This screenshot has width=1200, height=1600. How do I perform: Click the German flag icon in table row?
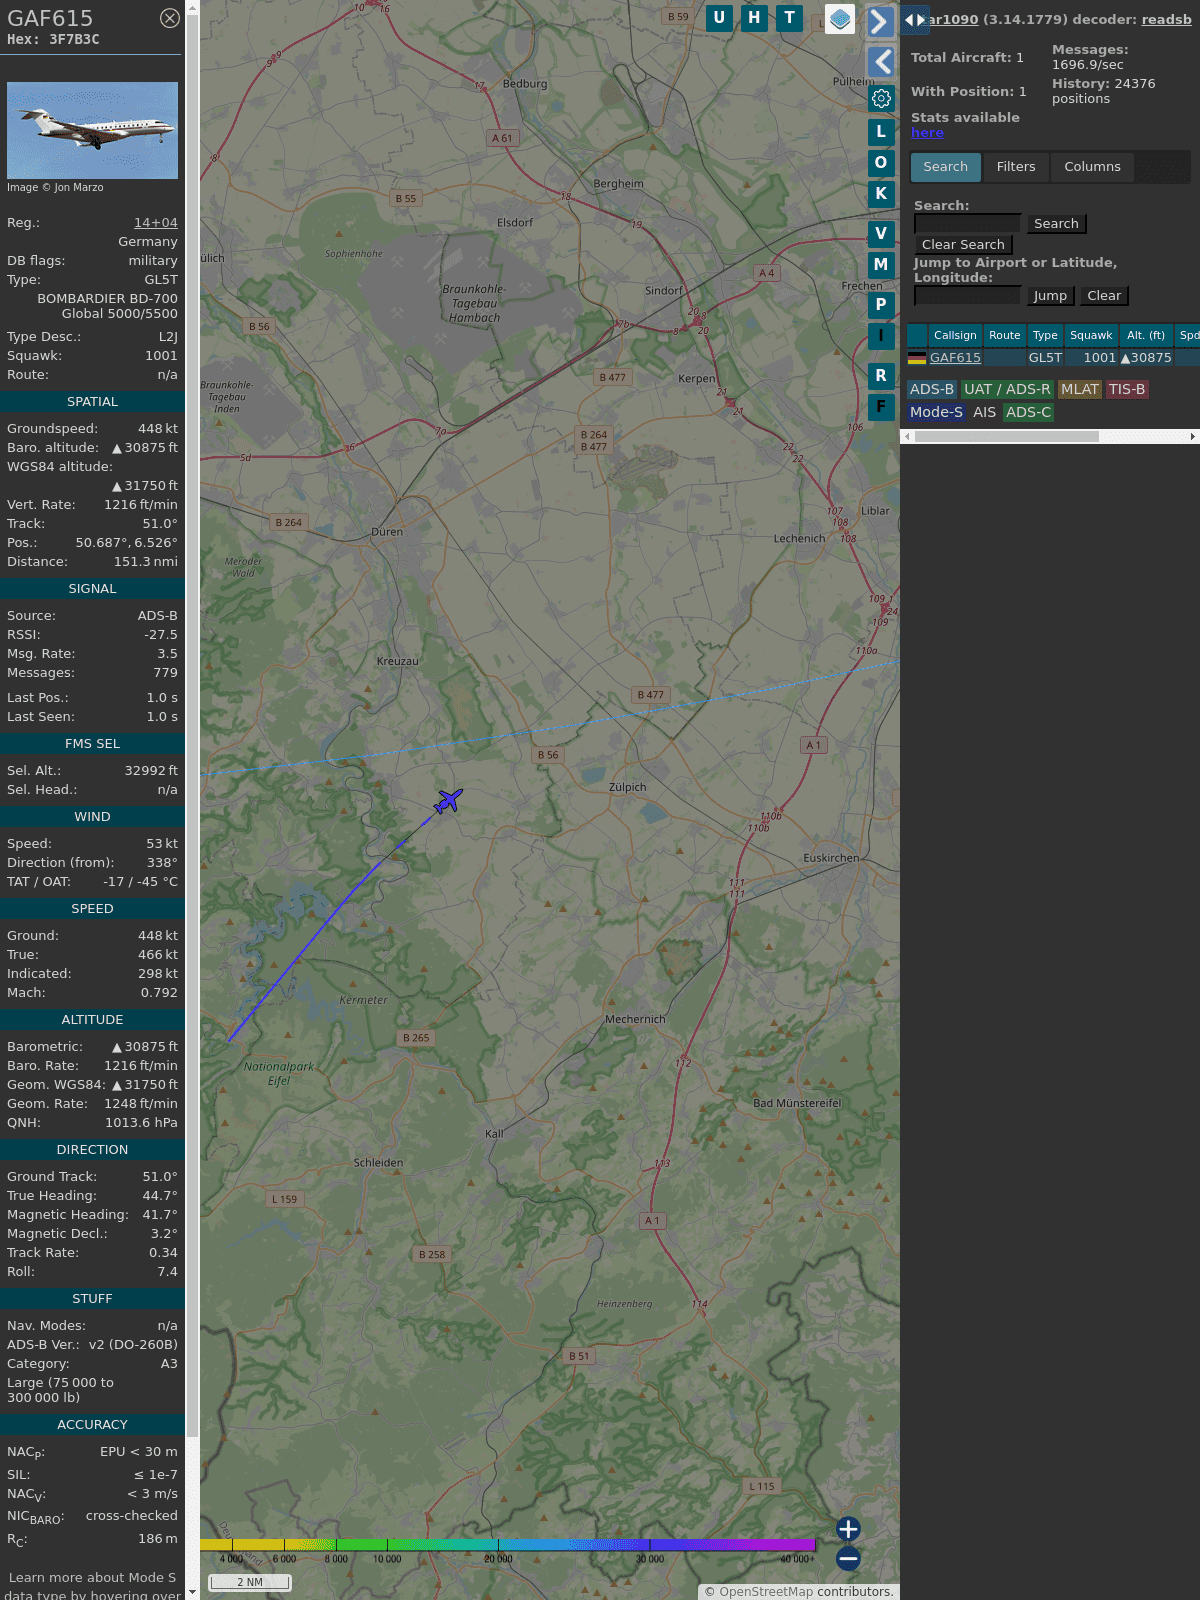[917, 358]
